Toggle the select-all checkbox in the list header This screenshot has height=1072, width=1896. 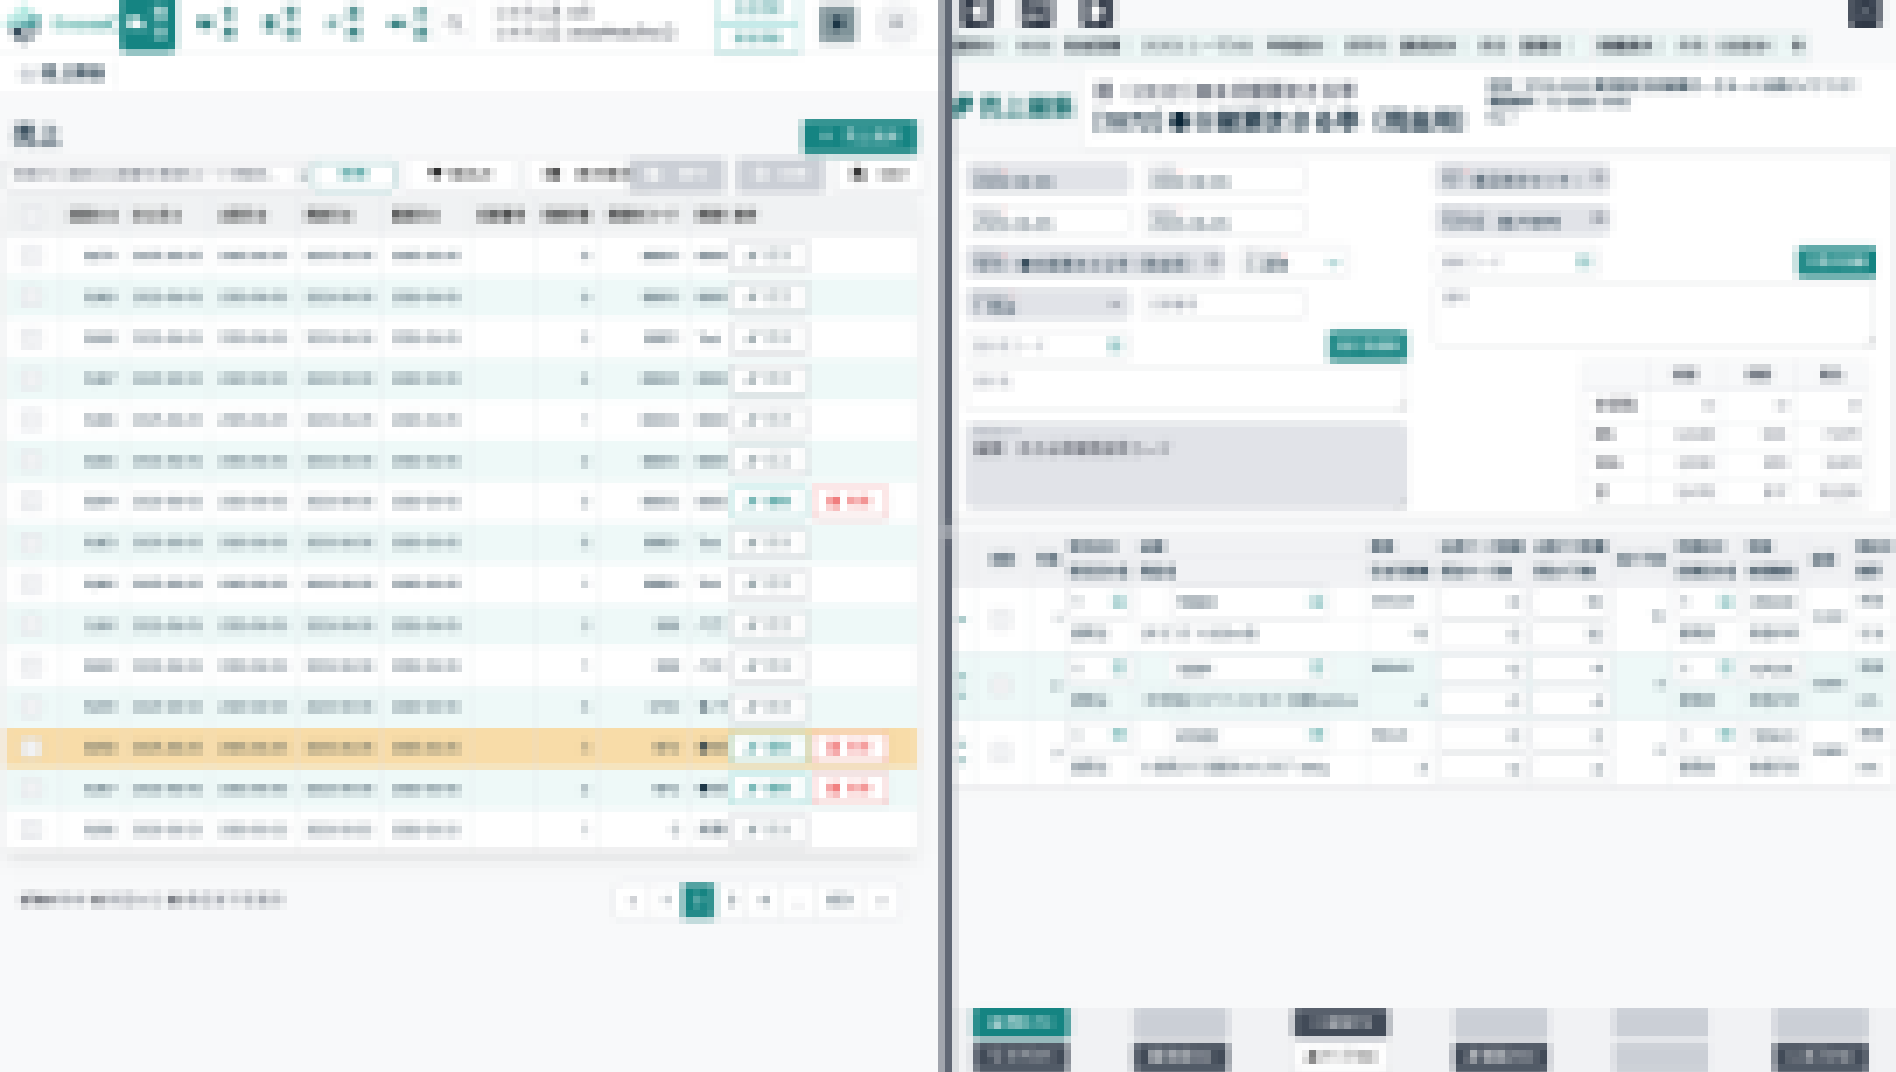(32, 215)
